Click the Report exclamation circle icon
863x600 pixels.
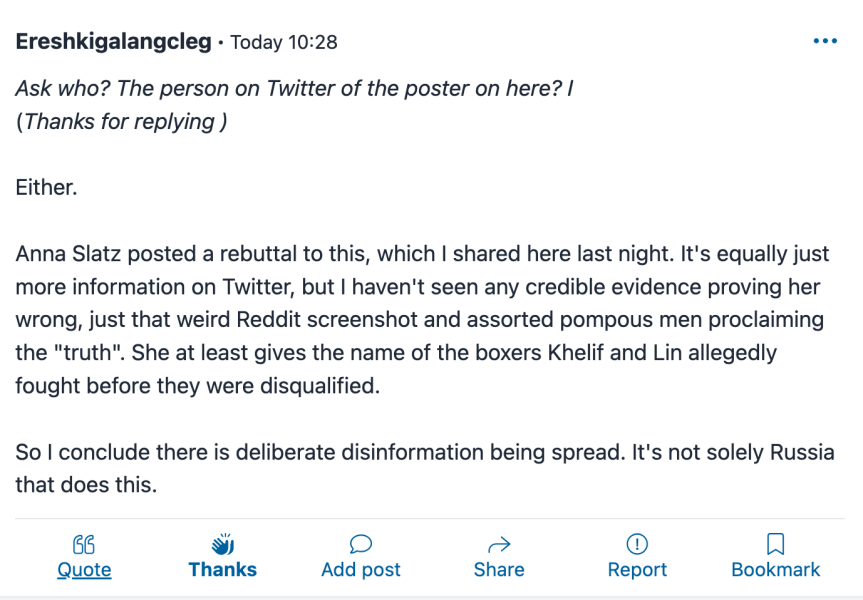[x=637, y=544]
